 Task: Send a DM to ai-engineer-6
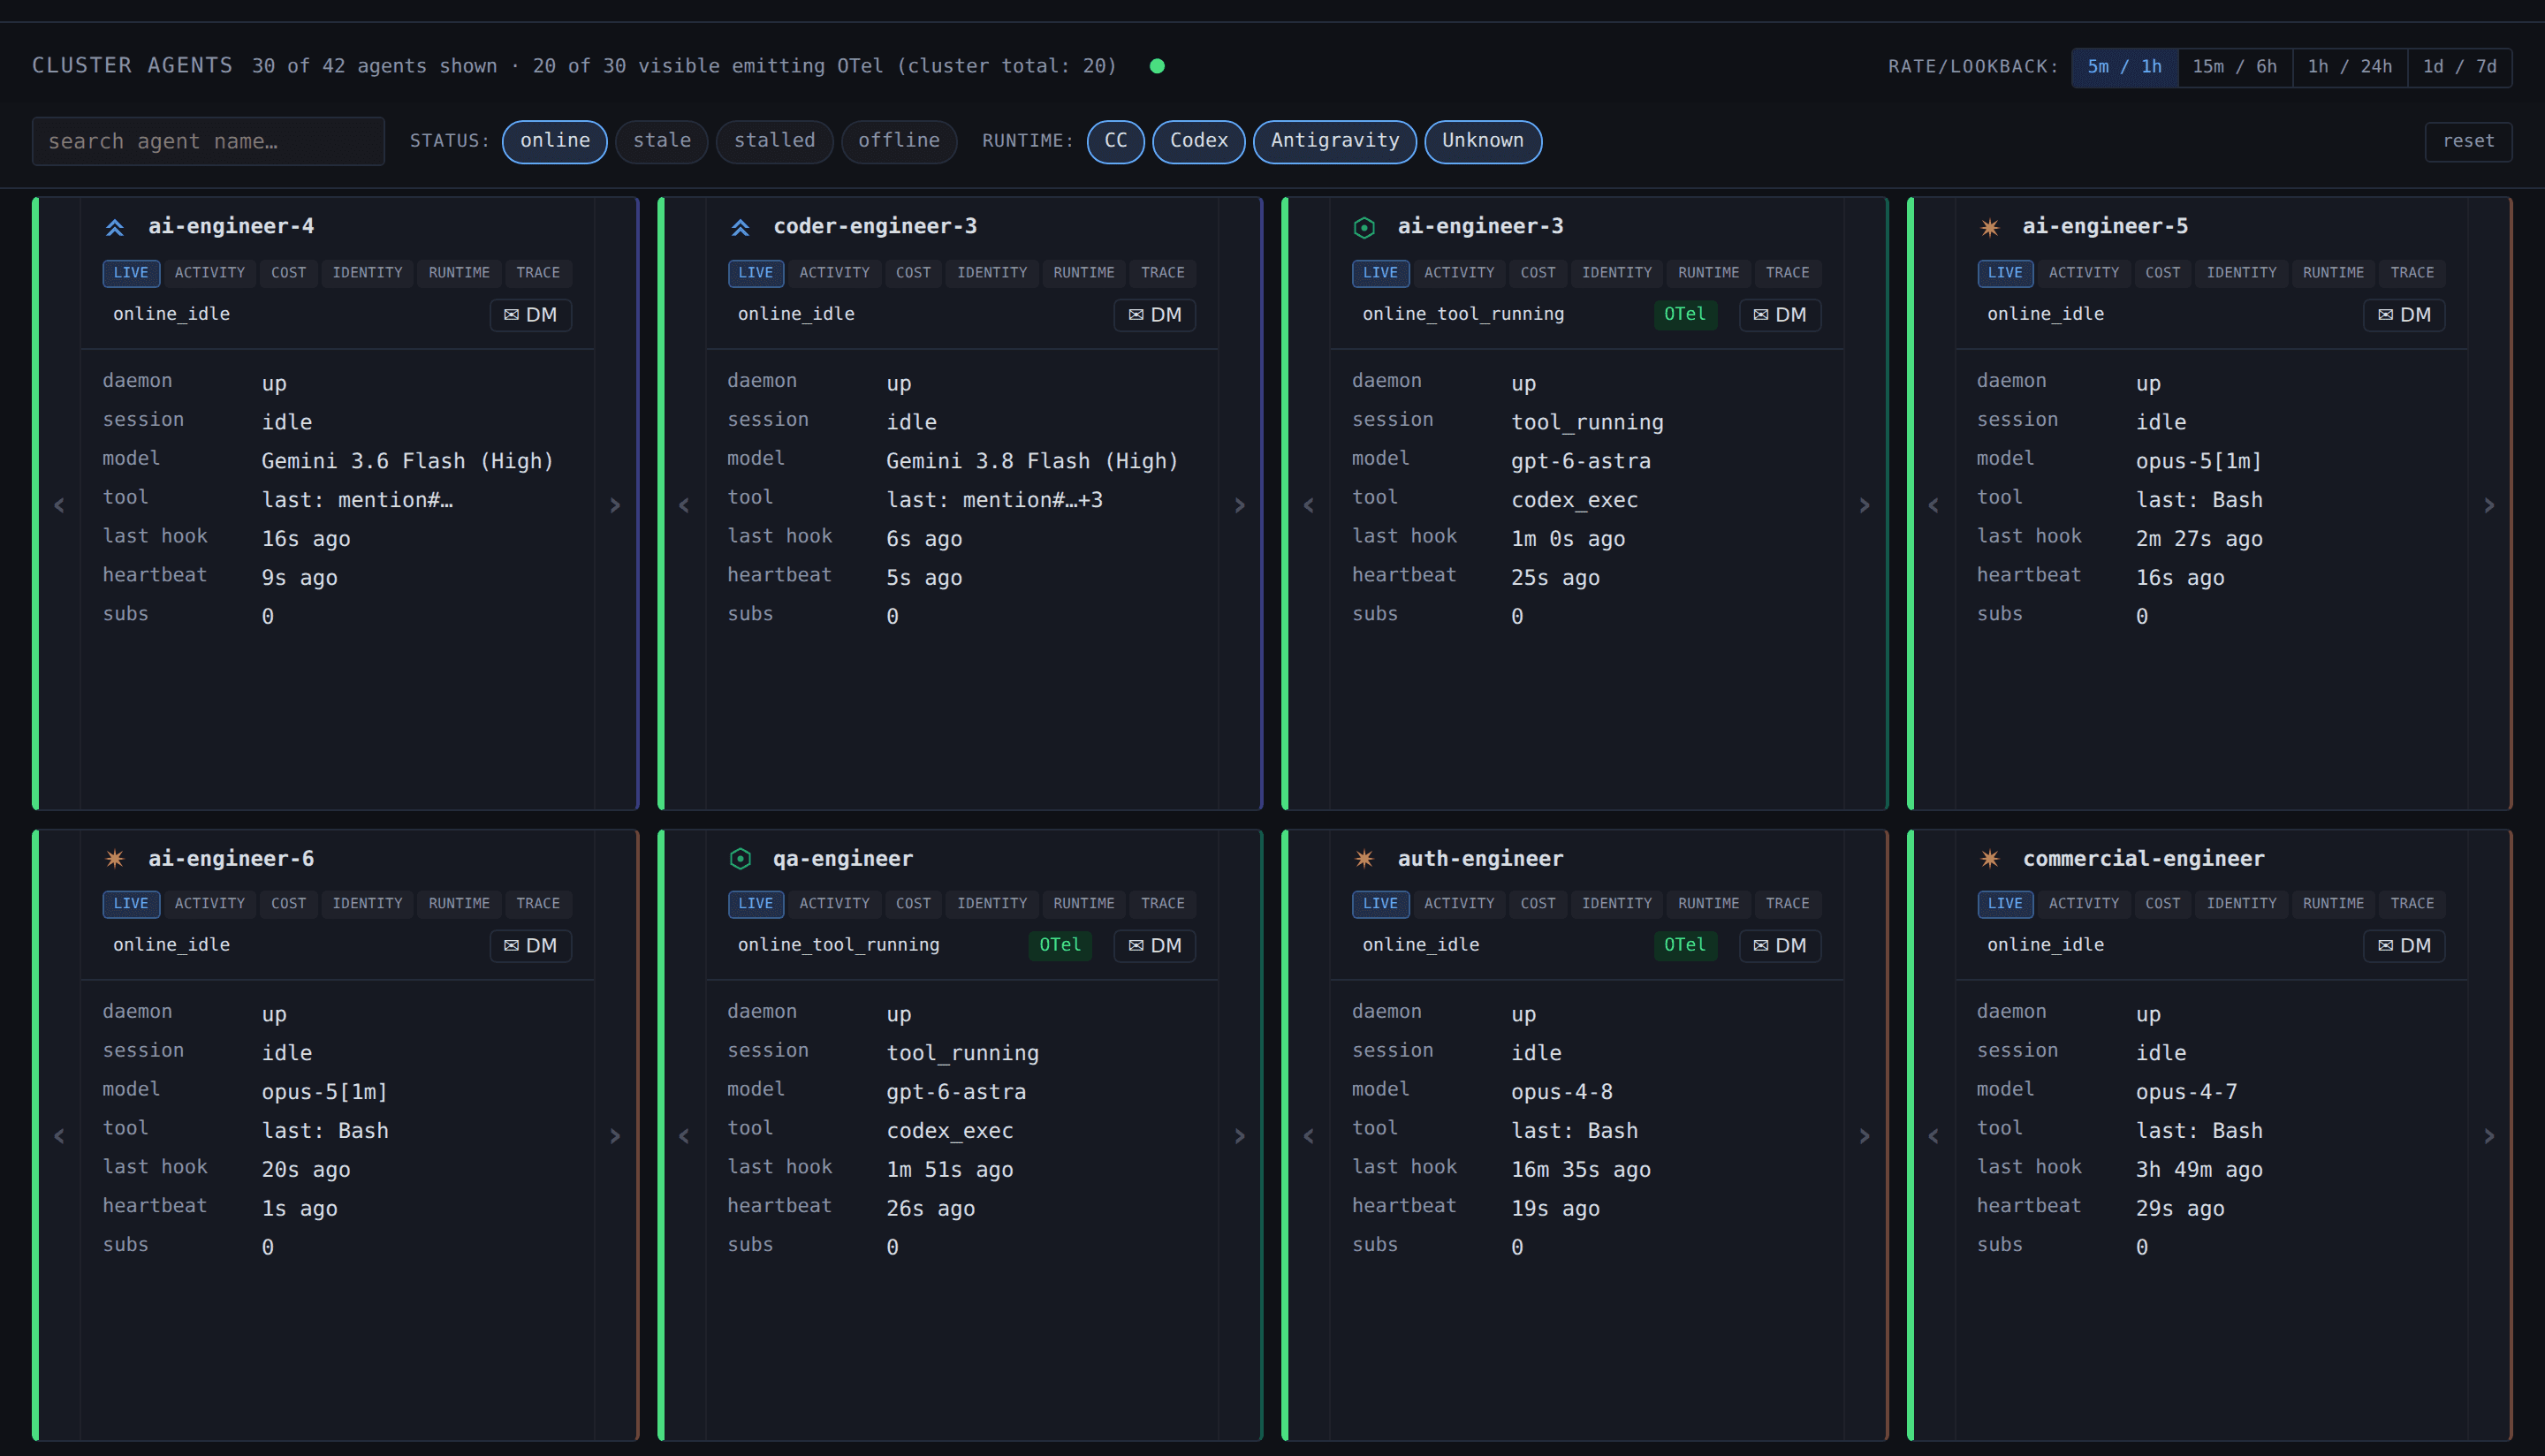point(530,945)
